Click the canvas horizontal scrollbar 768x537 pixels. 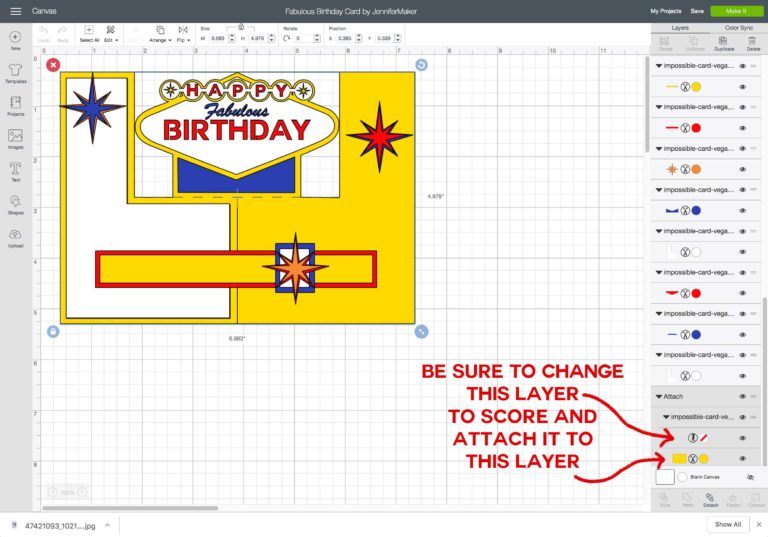click(130, 508)
